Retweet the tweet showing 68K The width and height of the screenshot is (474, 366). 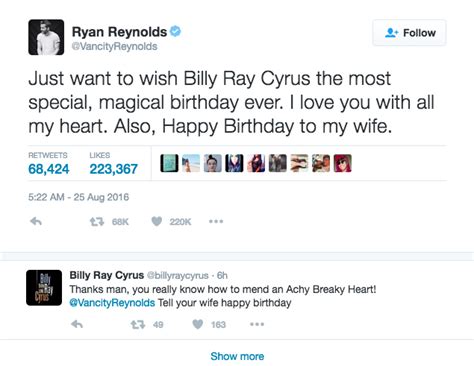[x=97, y=221]
